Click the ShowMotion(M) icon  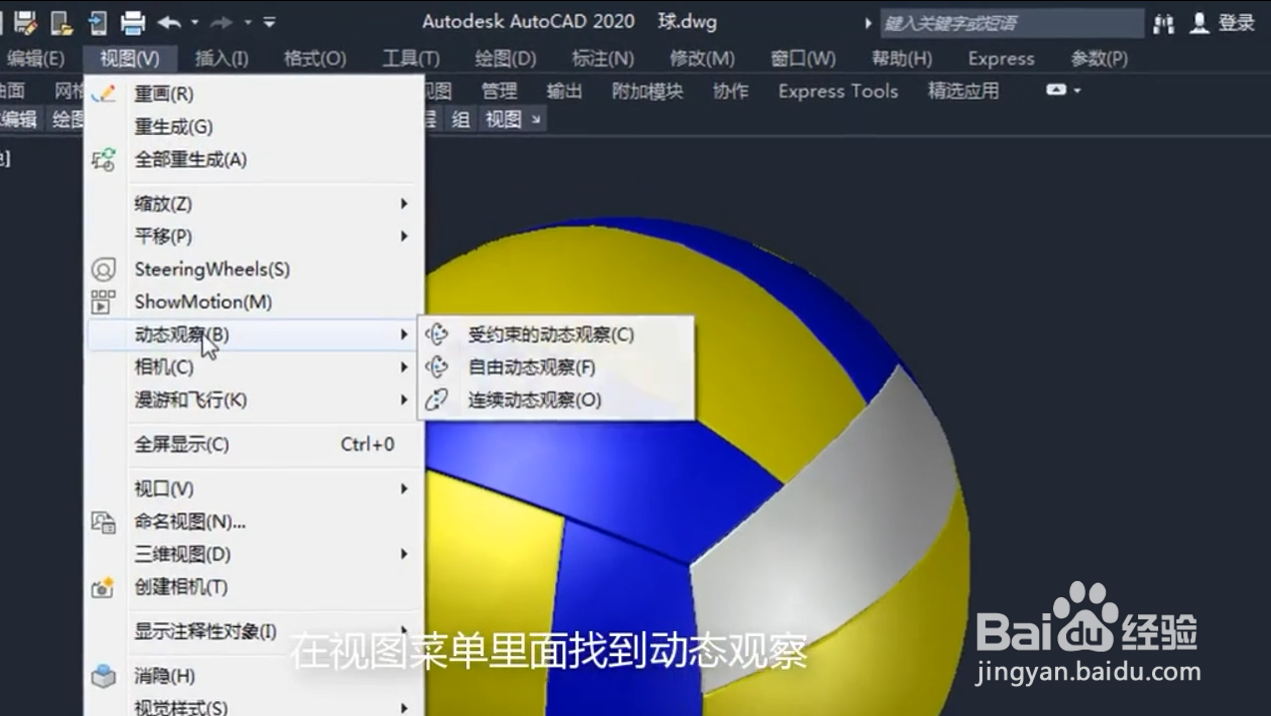point(104,302)
